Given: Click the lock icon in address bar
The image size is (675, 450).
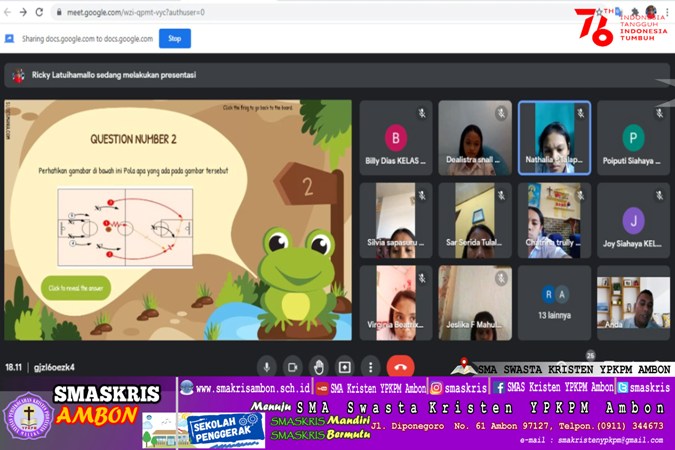Looking at the screenshot, I should point(59,12).
